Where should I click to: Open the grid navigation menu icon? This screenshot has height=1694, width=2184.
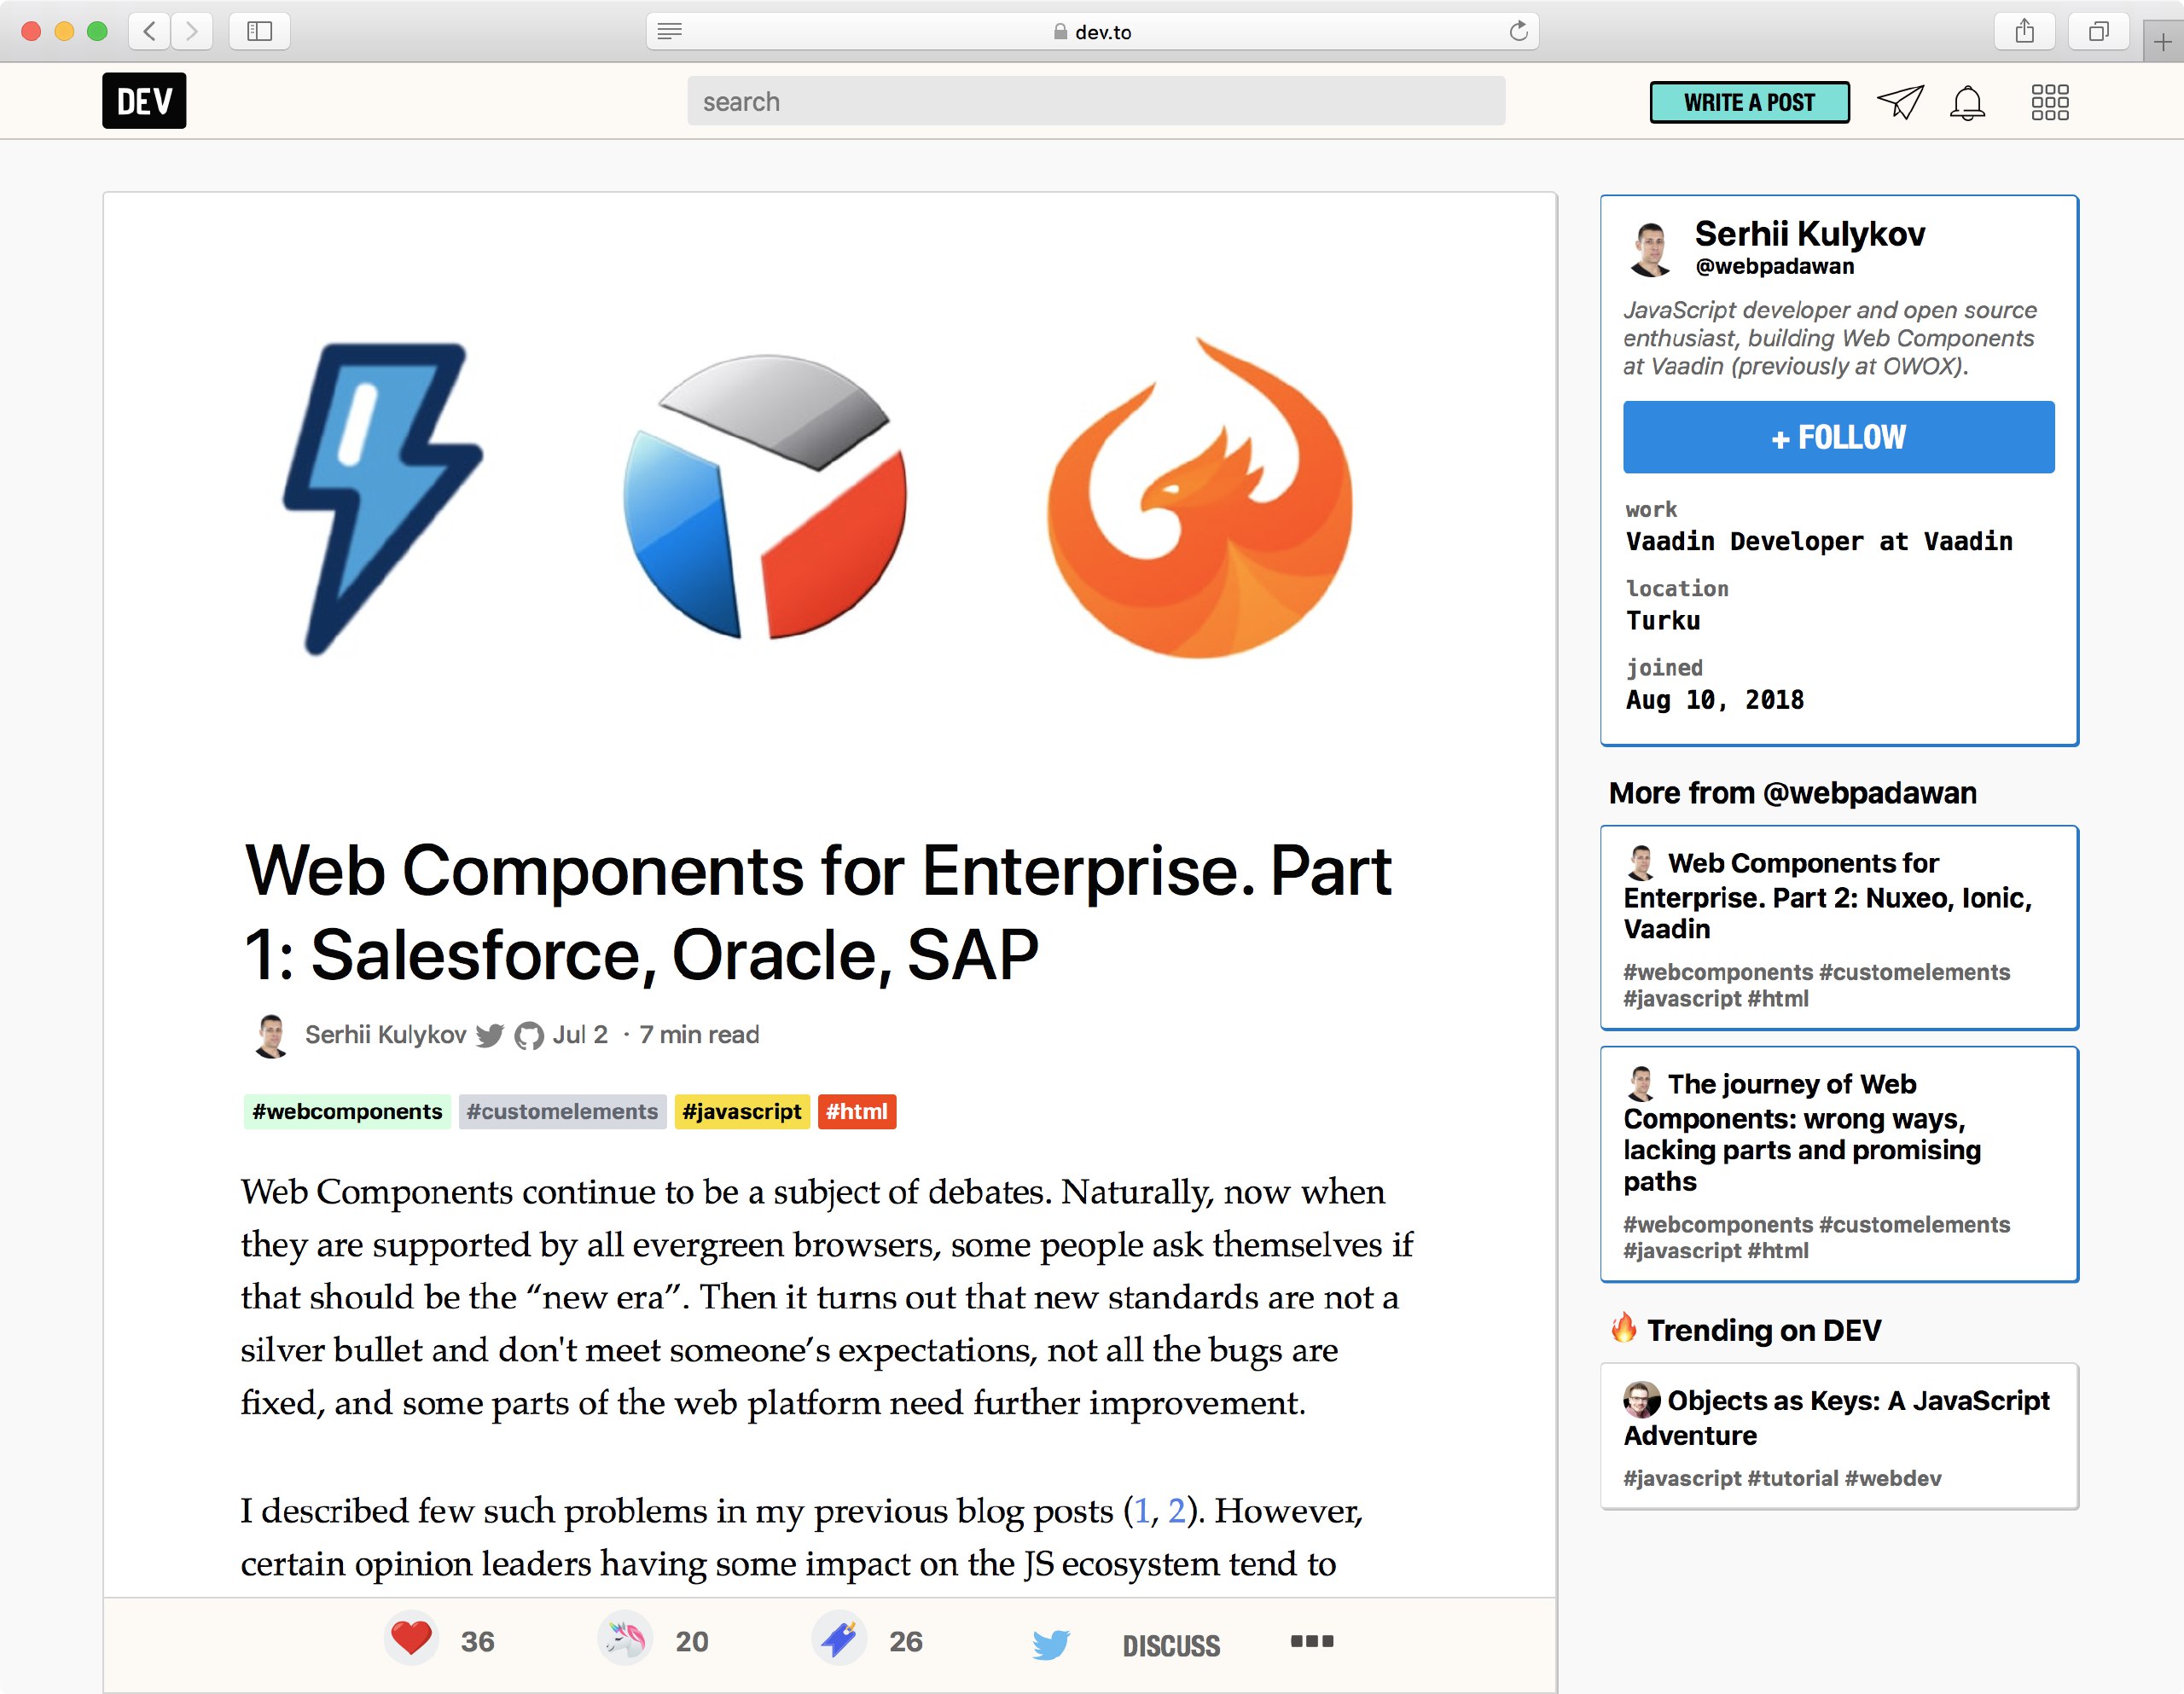(x=2050, y=102)
